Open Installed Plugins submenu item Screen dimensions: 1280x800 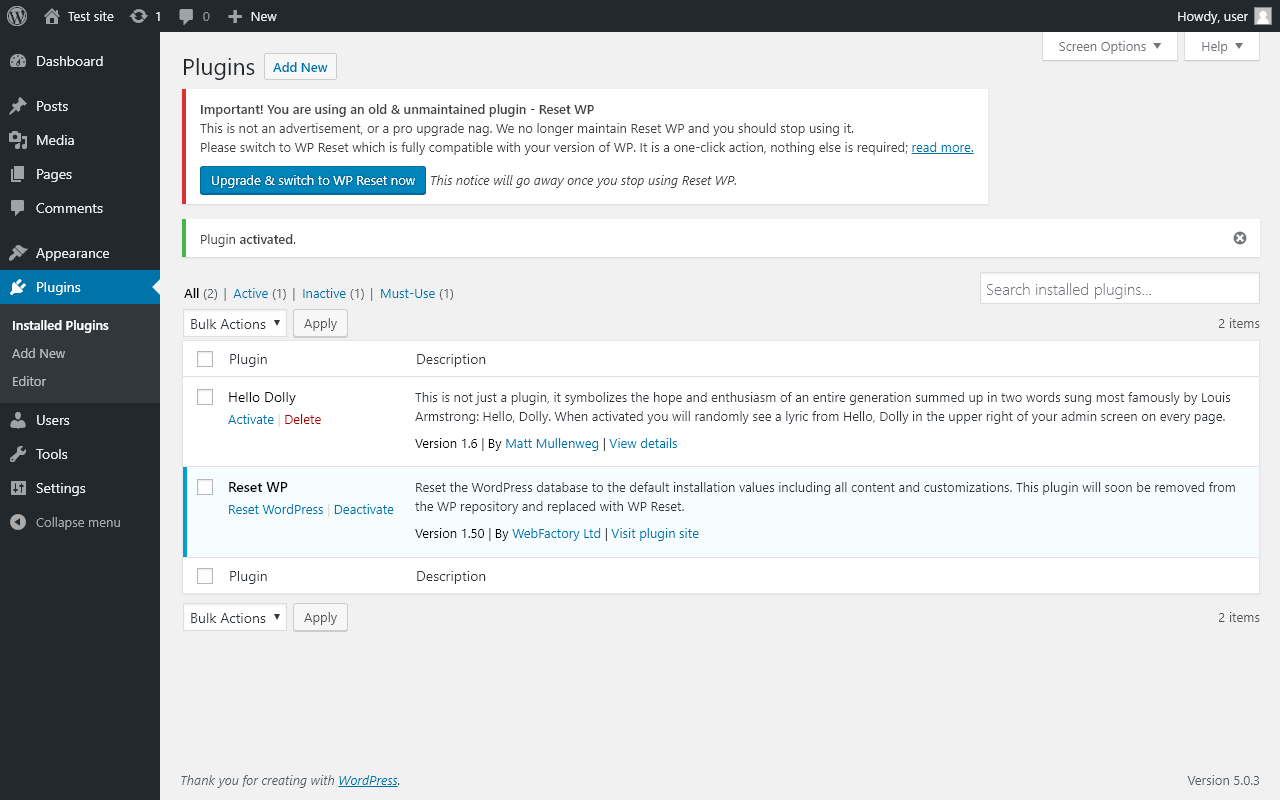[60, 325]
